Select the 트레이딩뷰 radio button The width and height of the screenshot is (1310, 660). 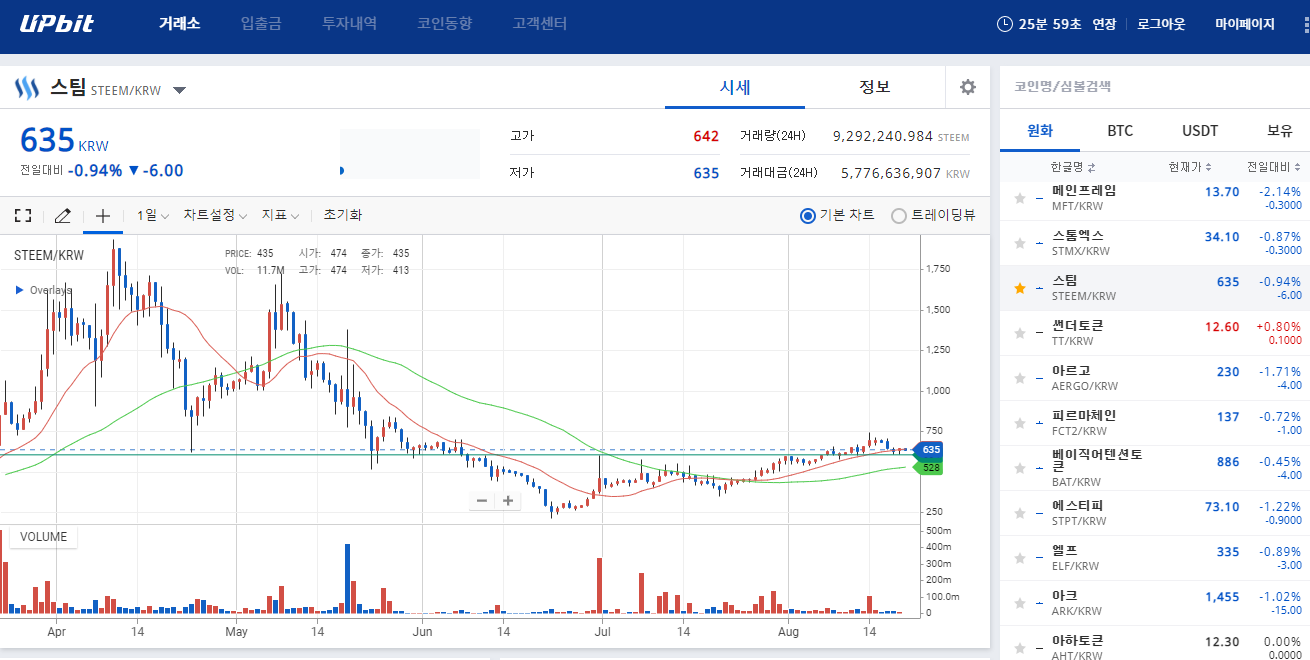[x=899, y=215]
